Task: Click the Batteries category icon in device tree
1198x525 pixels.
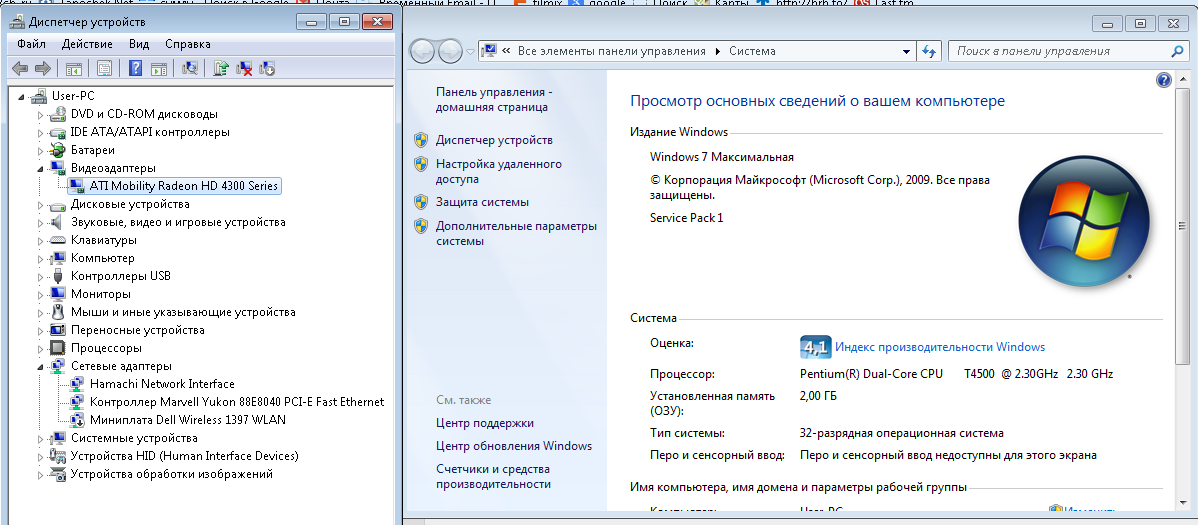Action: point(57,150)
